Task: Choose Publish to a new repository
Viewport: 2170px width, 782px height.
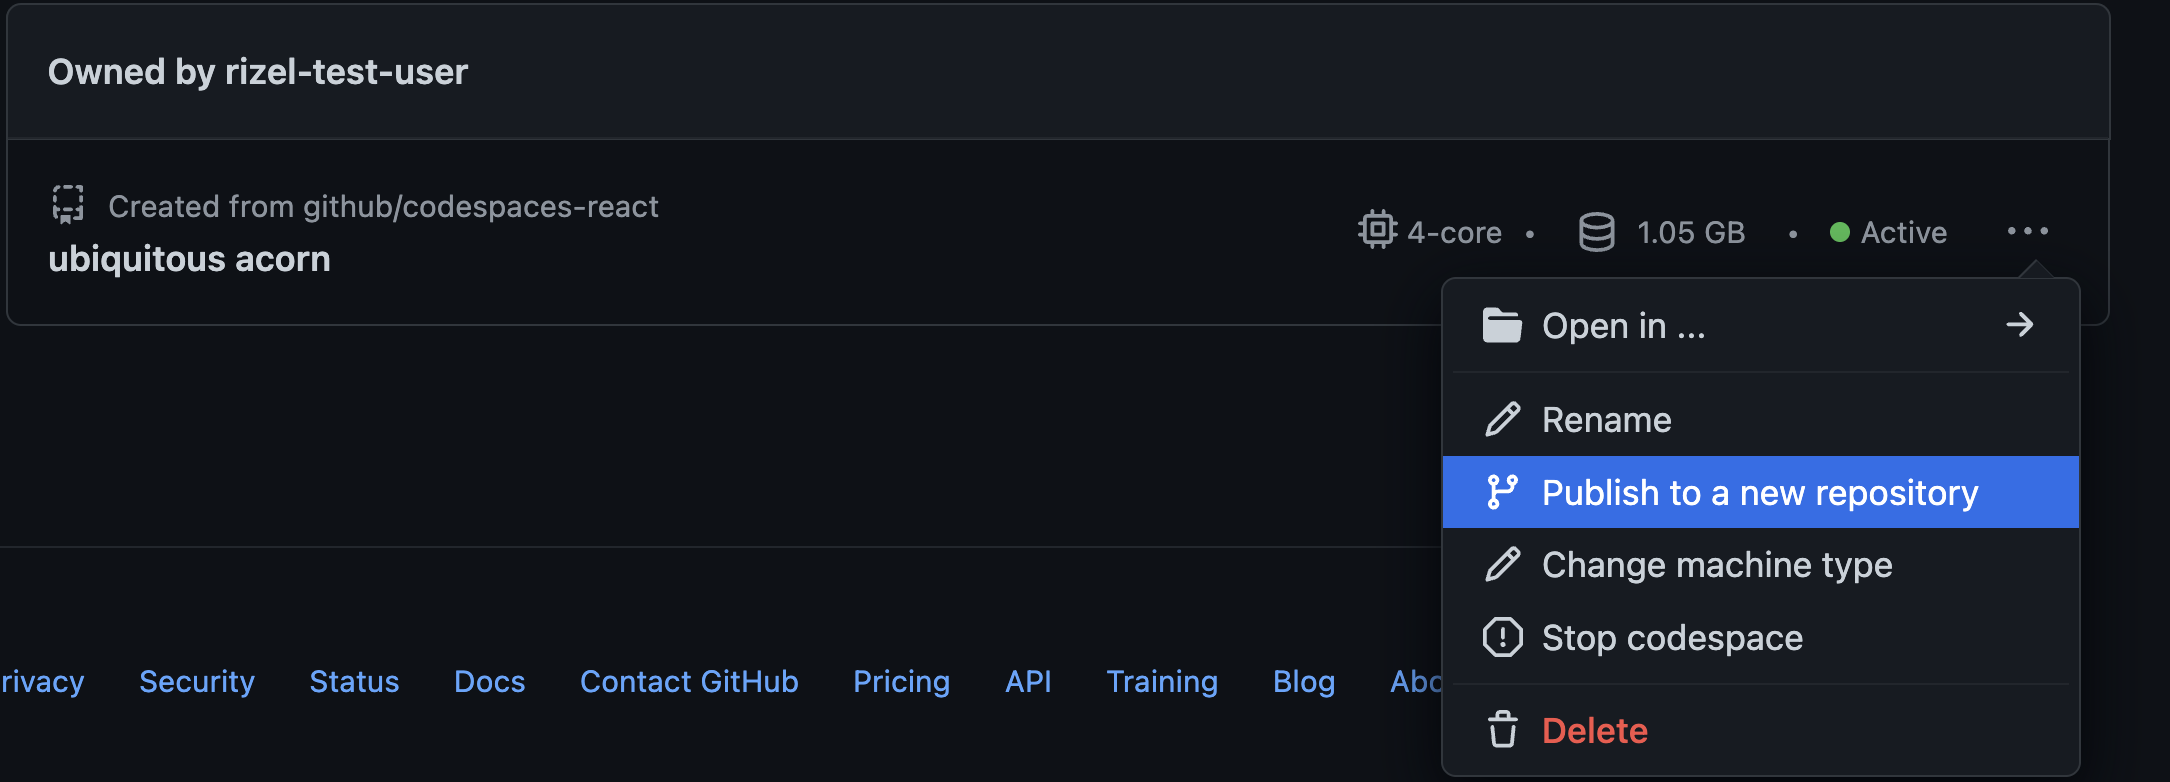Action: [x=1759, y=493]
